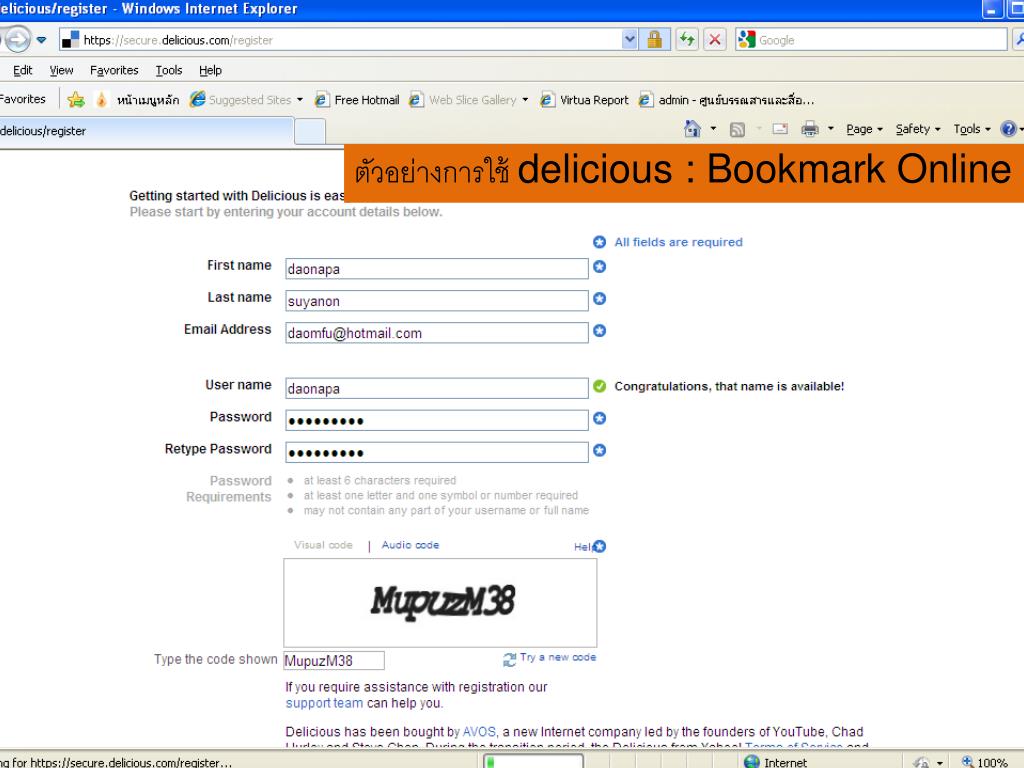Open the Tools command bar menu
Image resolution: width=1024 pixels, height=768 pixels.
(x=972, y=129)
